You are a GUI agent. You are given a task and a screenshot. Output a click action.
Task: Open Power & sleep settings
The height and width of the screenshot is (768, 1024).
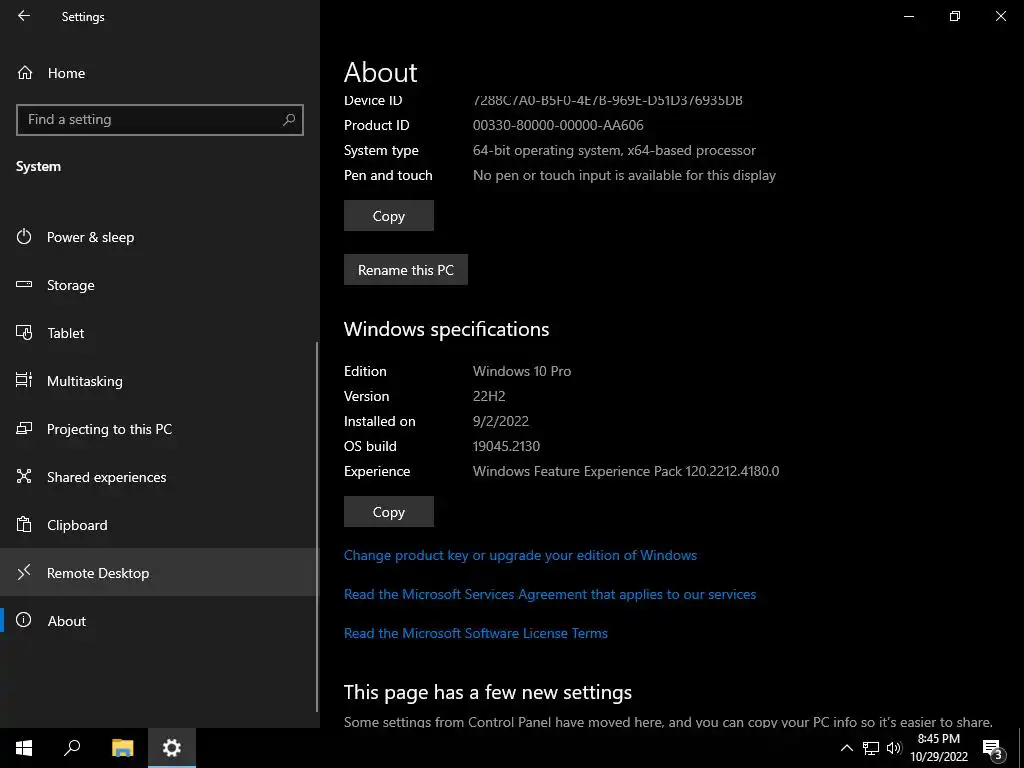tap(160, 237)
